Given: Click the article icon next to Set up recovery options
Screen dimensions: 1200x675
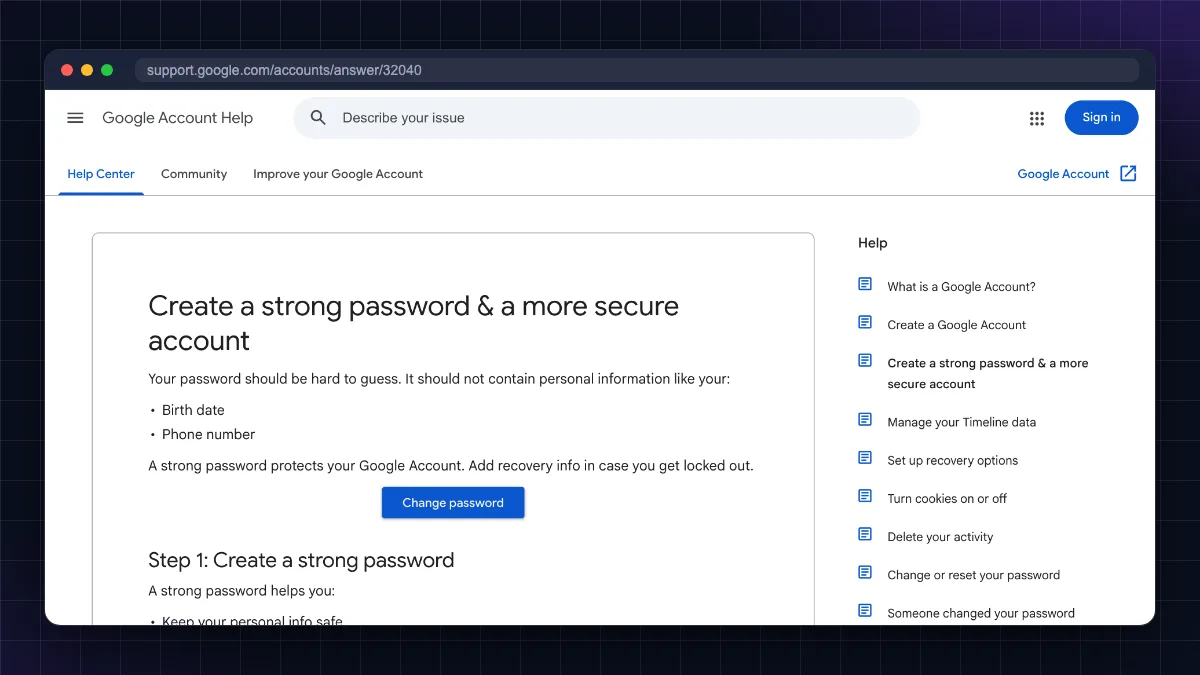Looking at the screenshot, I should 865,458.
